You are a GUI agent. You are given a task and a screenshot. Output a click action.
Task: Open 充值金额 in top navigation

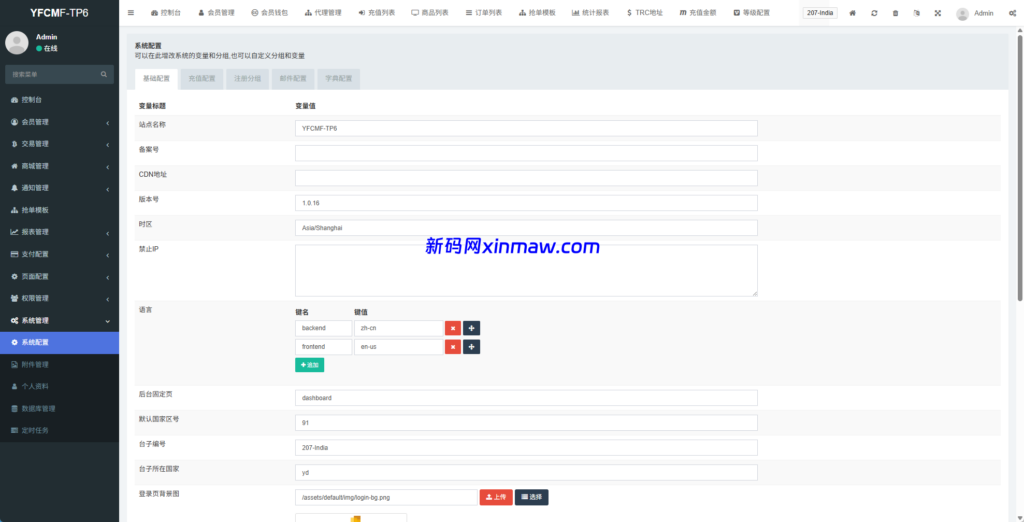[x=697, y=13]
